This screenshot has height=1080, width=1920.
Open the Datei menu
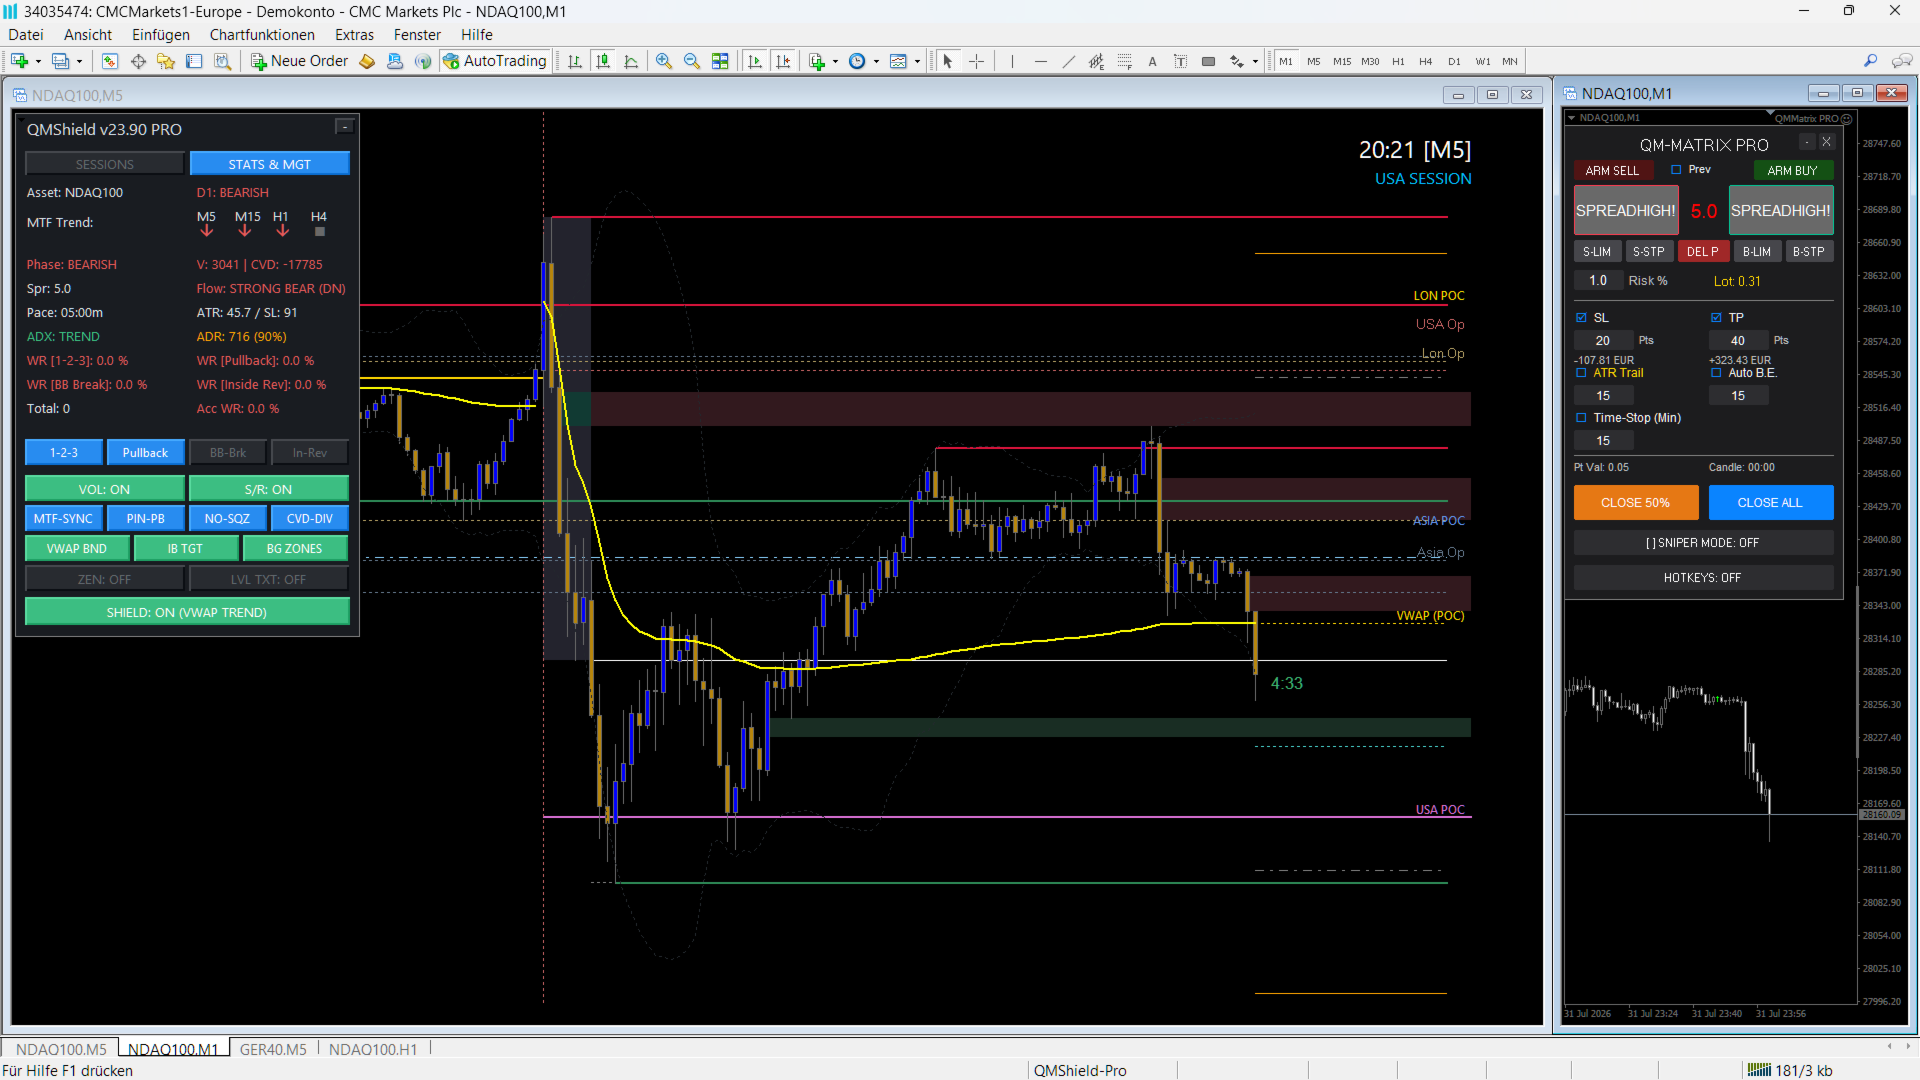coord(26,35)
